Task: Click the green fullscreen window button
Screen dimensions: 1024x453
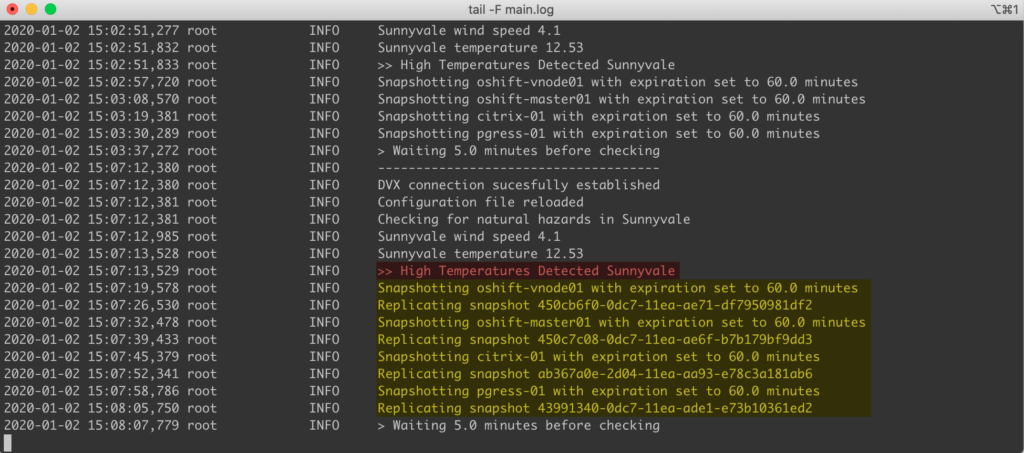Action: tap(50, 10)
